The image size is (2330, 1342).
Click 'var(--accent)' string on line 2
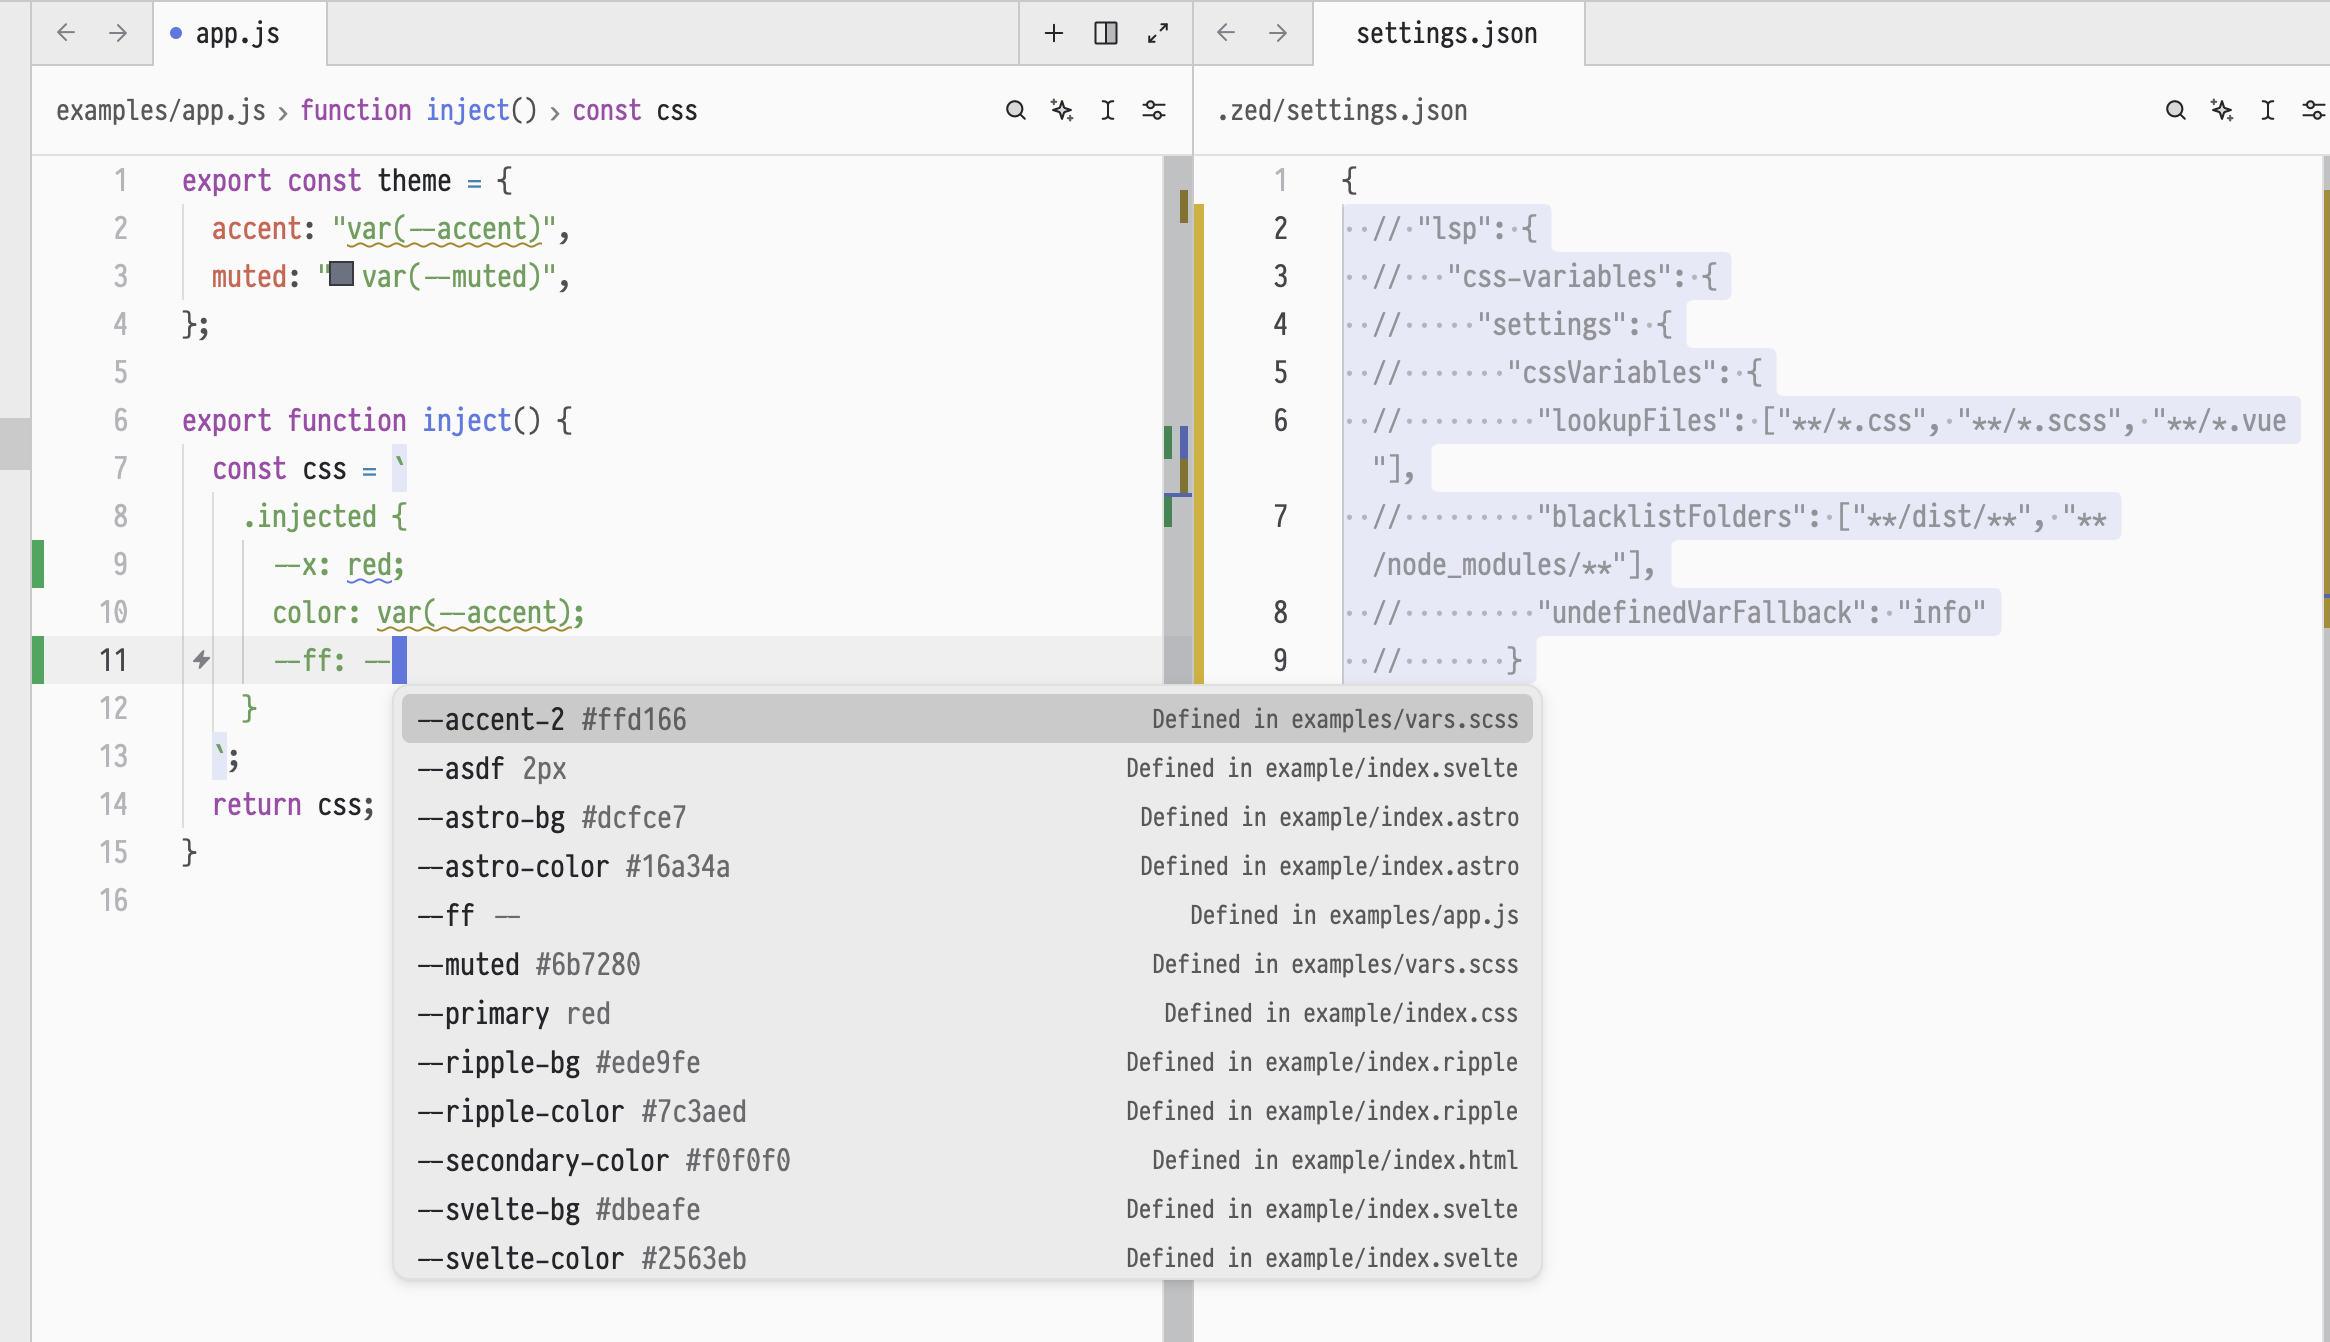(444, 229)
